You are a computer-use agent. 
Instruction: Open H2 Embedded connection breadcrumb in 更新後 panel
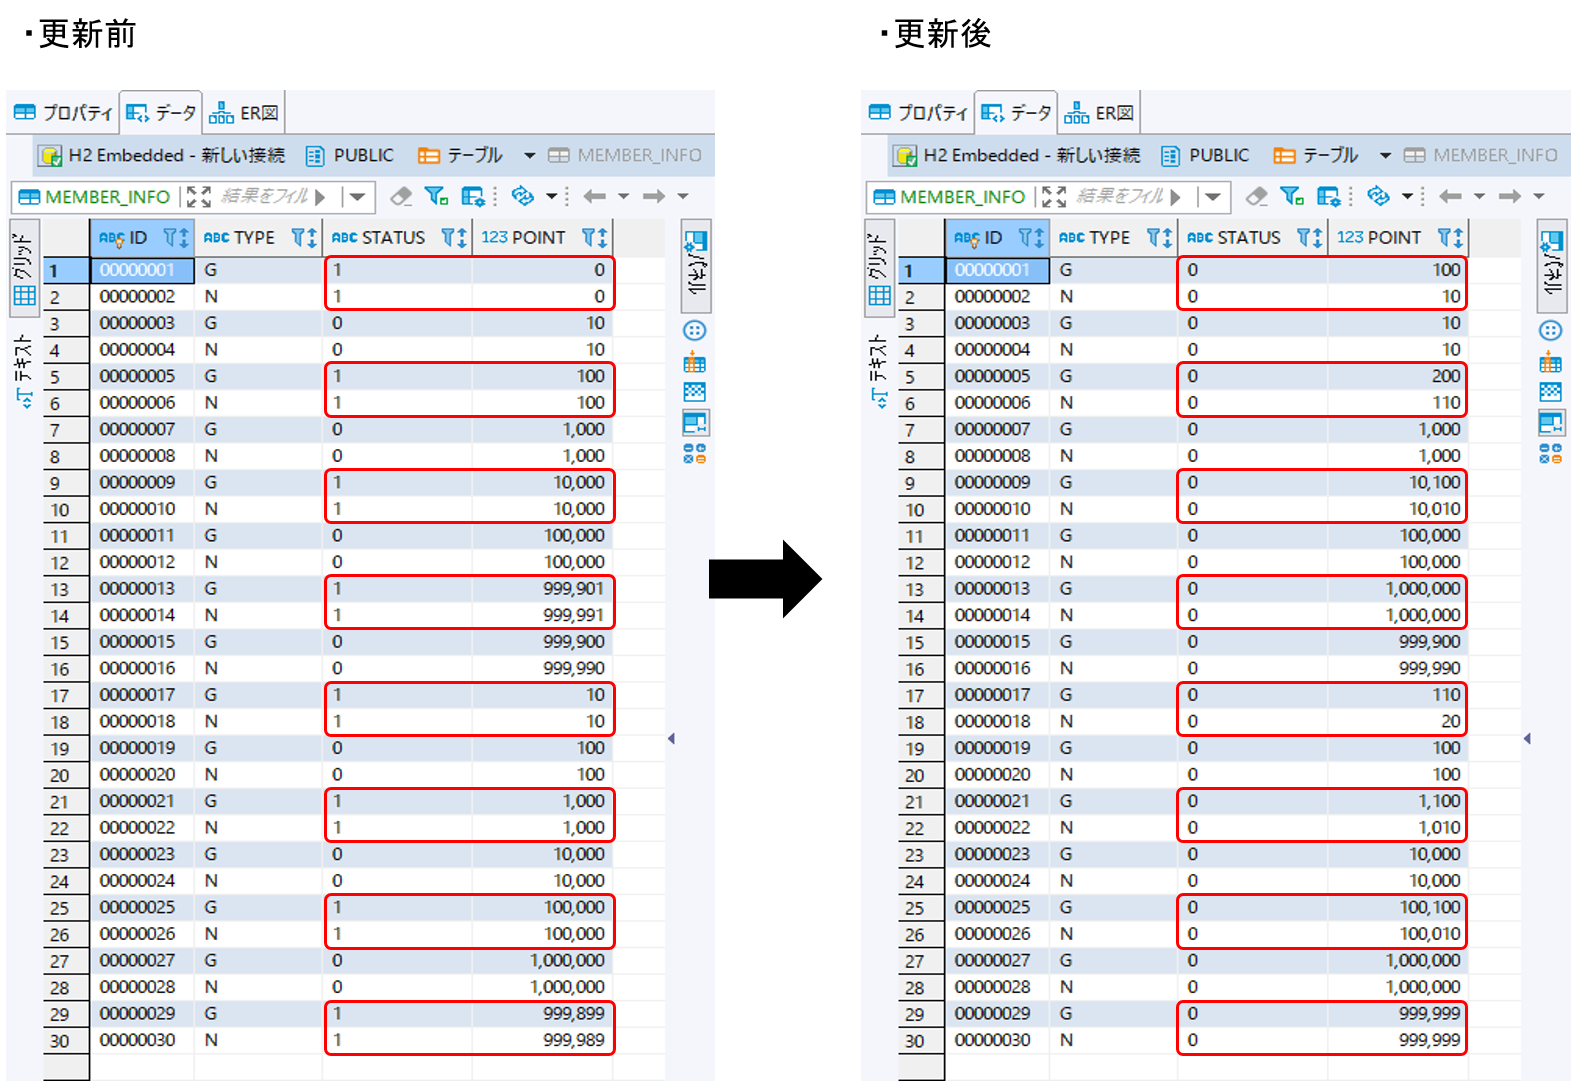[x=1018, y=156]
